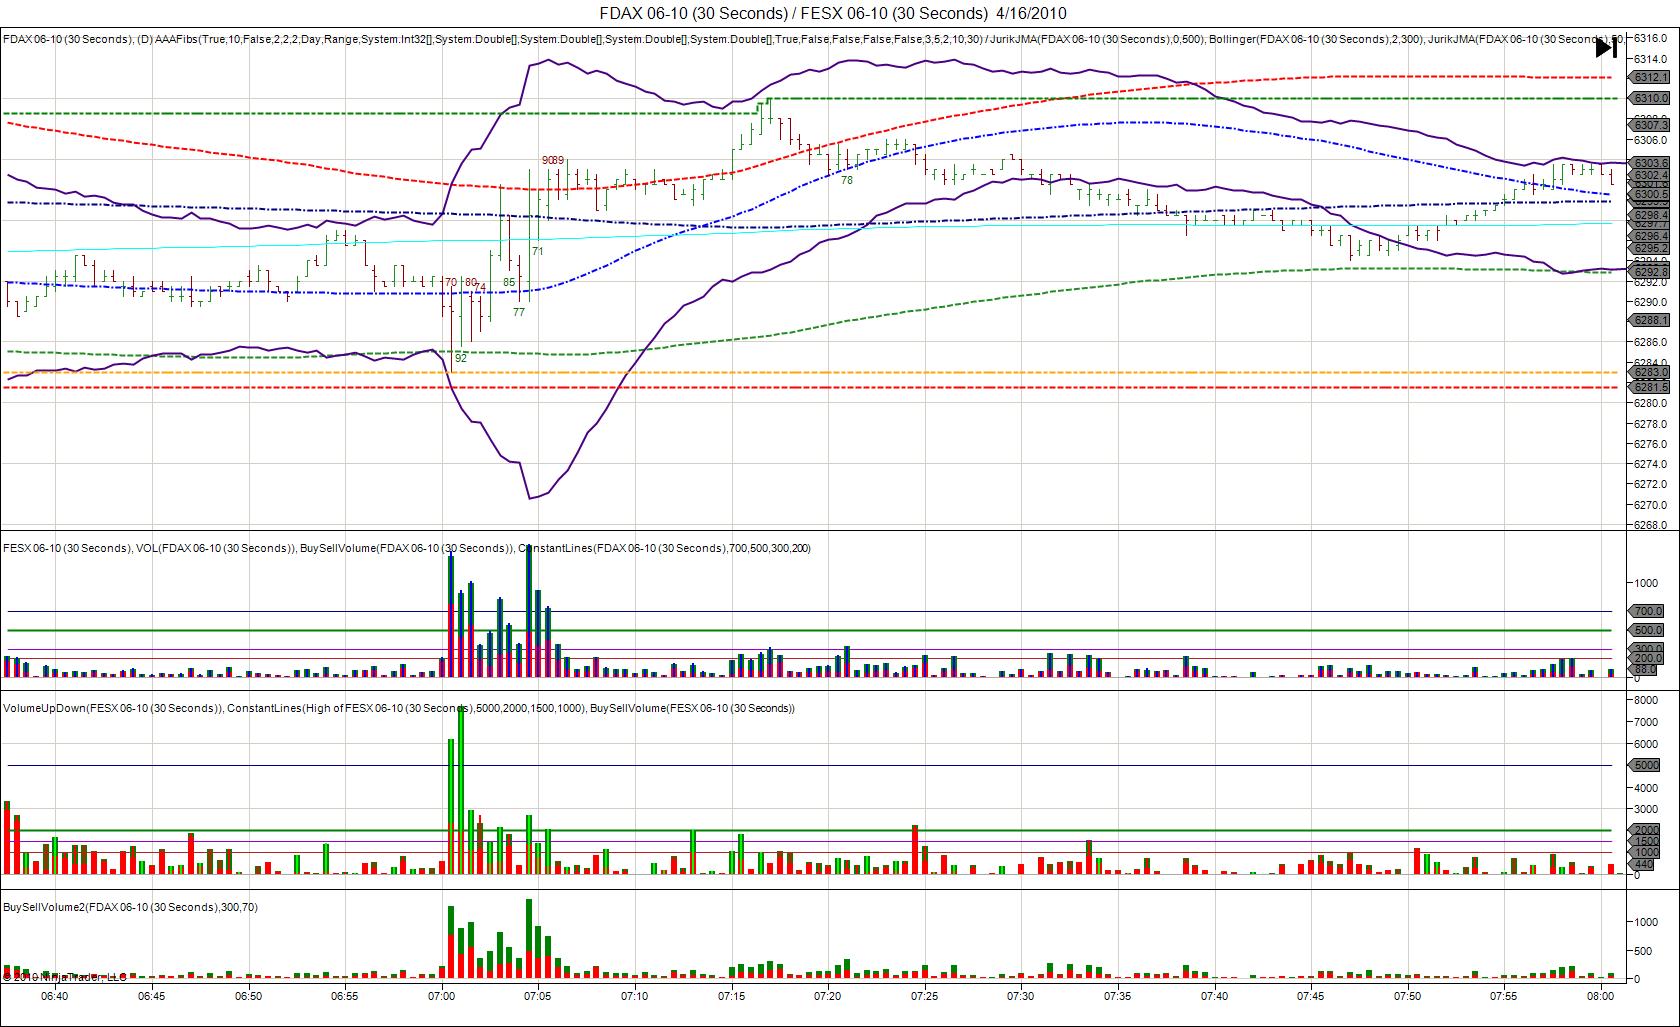The width and height of the screenshot is (1680, 1027).
Task: Click the 07:20 time axis label
Action: 828,996
